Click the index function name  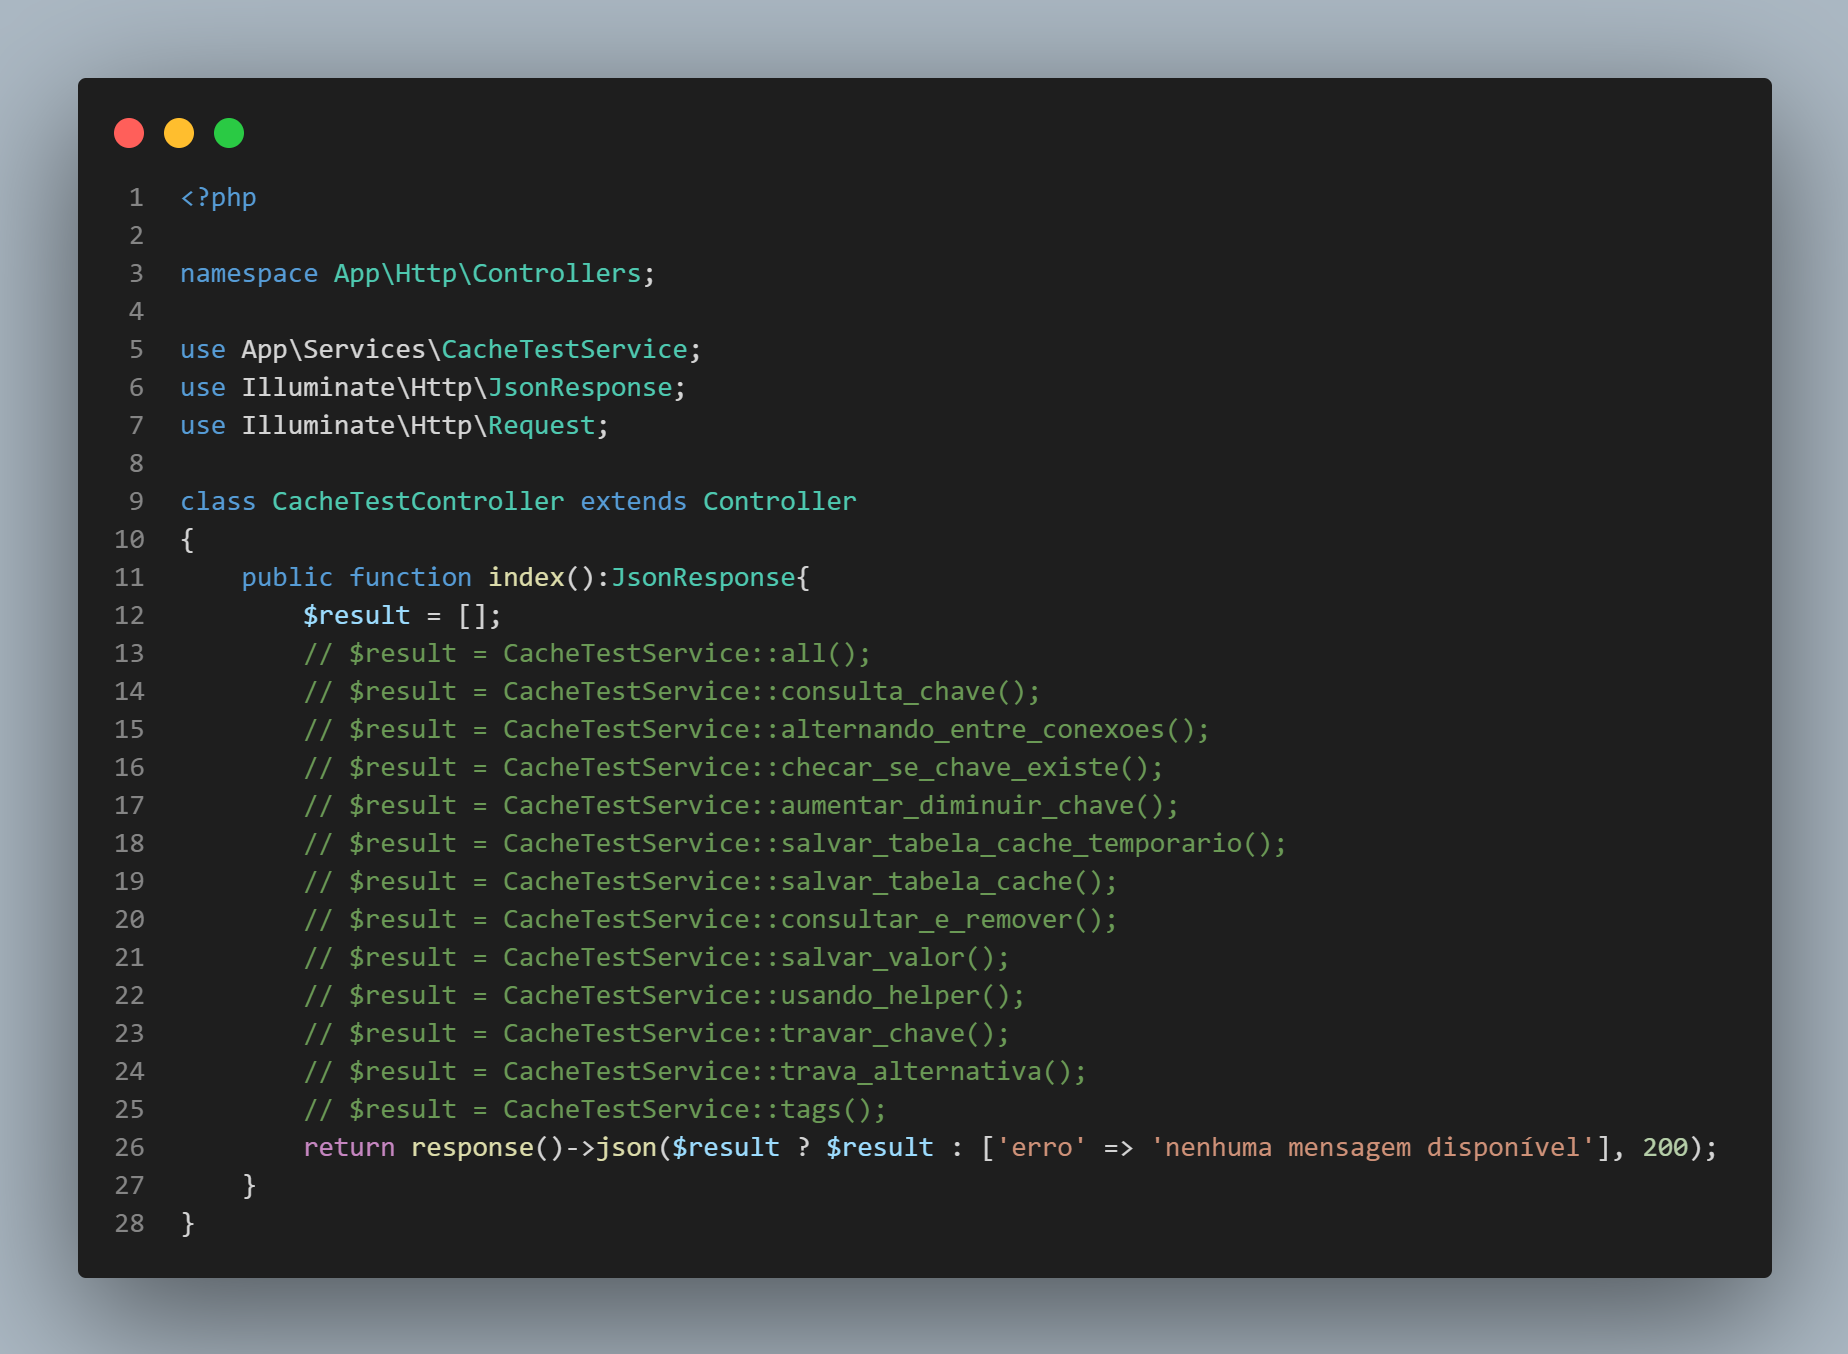point(526,578)
